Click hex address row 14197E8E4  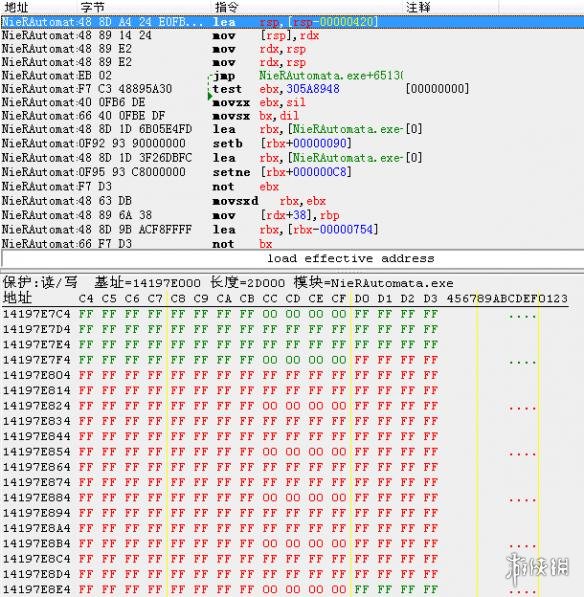(37, 589)
